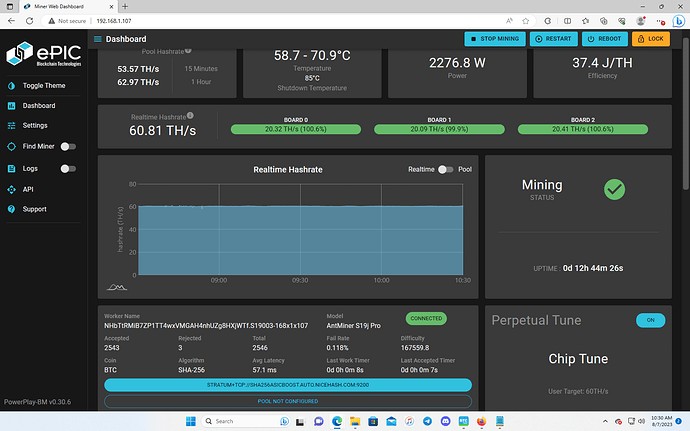Click the LOCK button
This screenshot has height=431, width=690.
[651, 39]
